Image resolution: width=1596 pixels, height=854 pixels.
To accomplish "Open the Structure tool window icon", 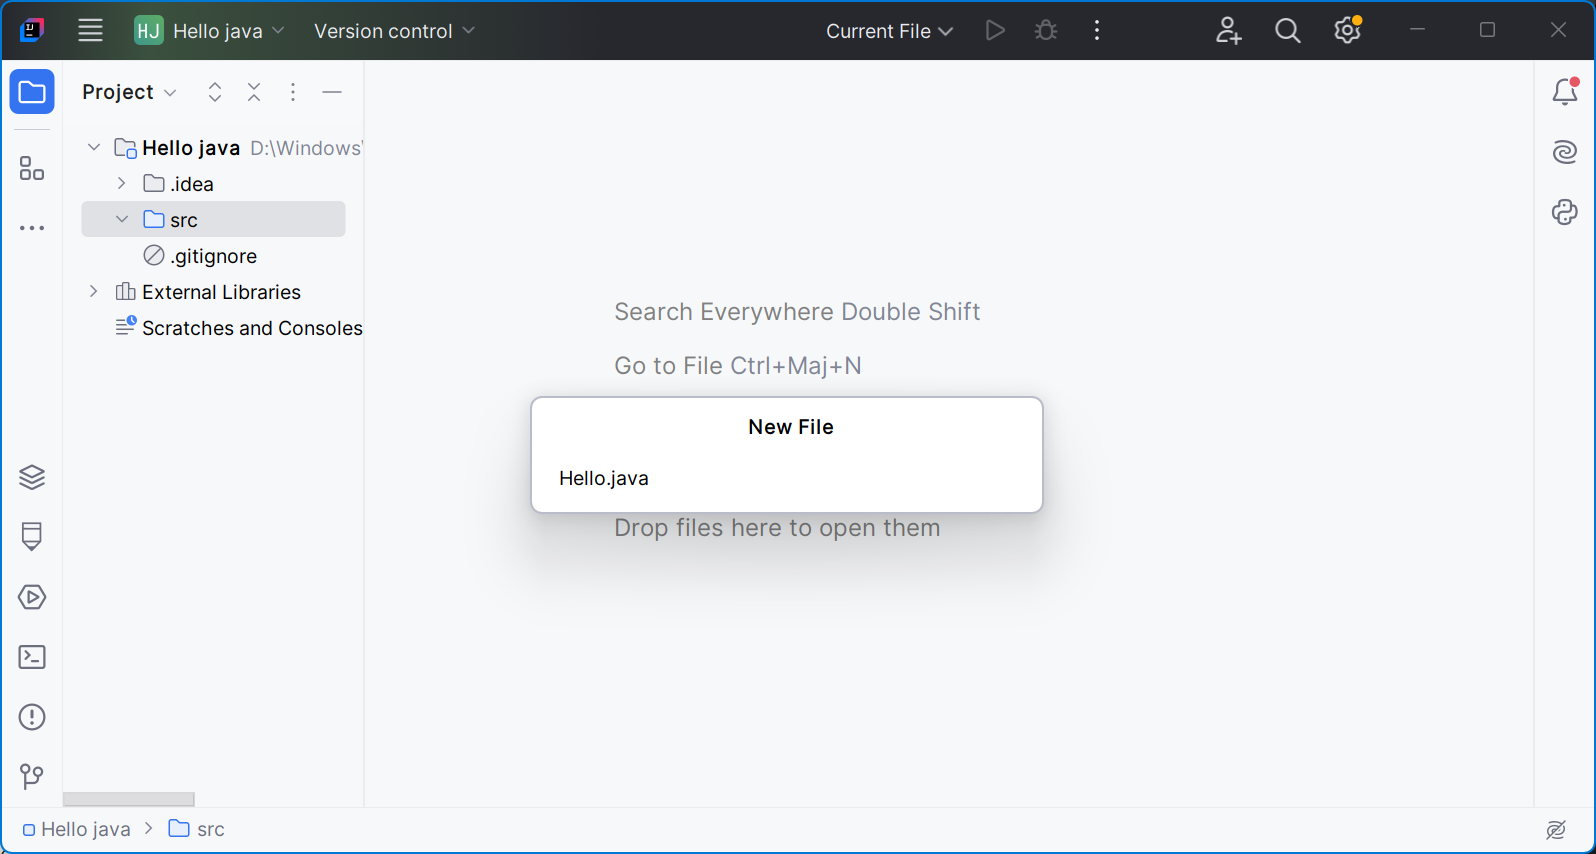I will pyautogui.click(x=32, y=169).
